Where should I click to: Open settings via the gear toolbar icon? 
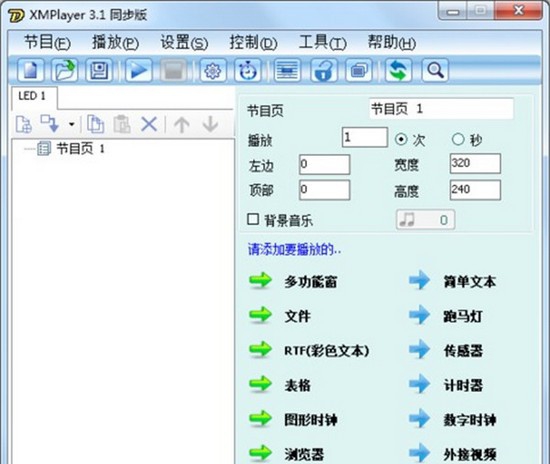click(x=213, y=70)
